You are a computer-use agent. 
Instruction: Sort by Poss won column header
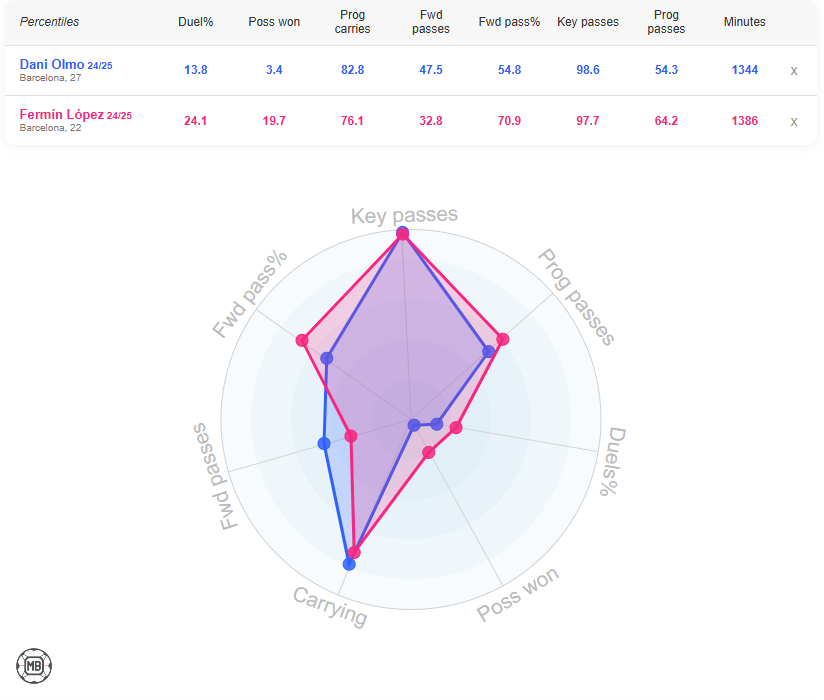click(x=274, y=22)
